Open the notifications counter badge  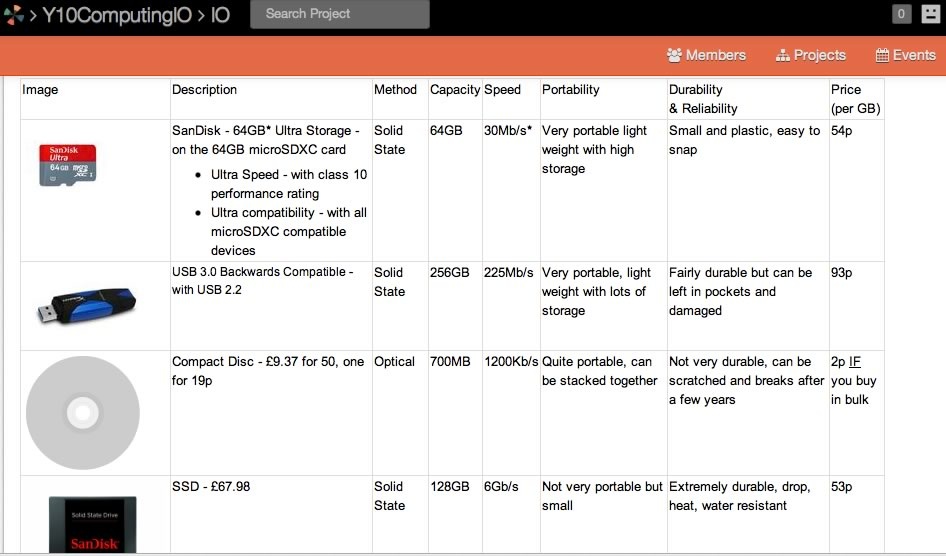click(901, 14)
